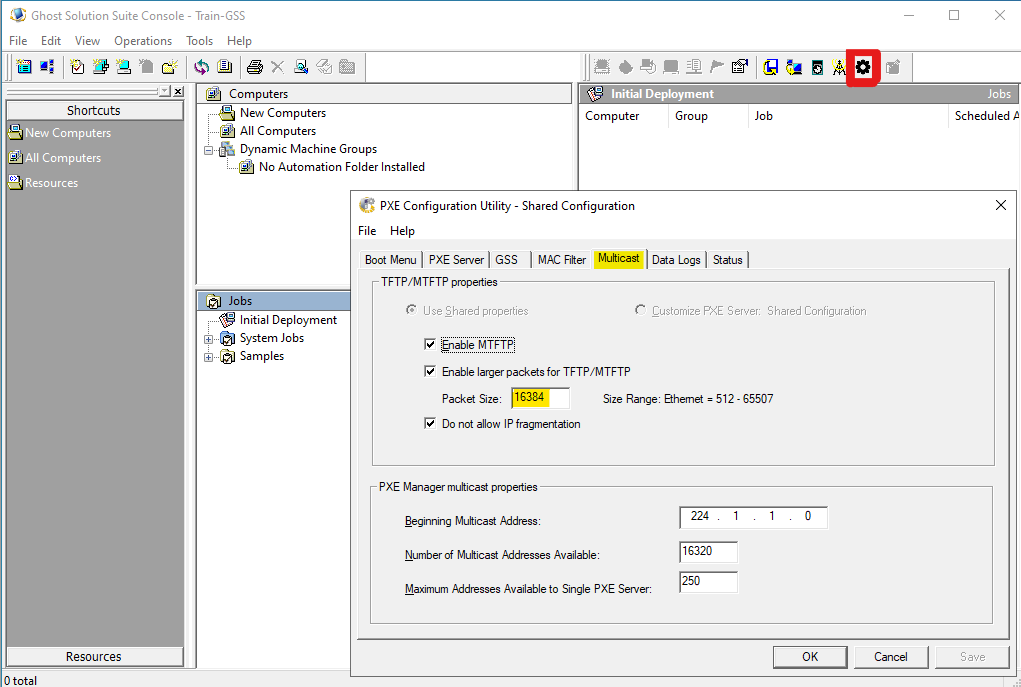Click the New Folder toolbar icon

tap(170, 67)
